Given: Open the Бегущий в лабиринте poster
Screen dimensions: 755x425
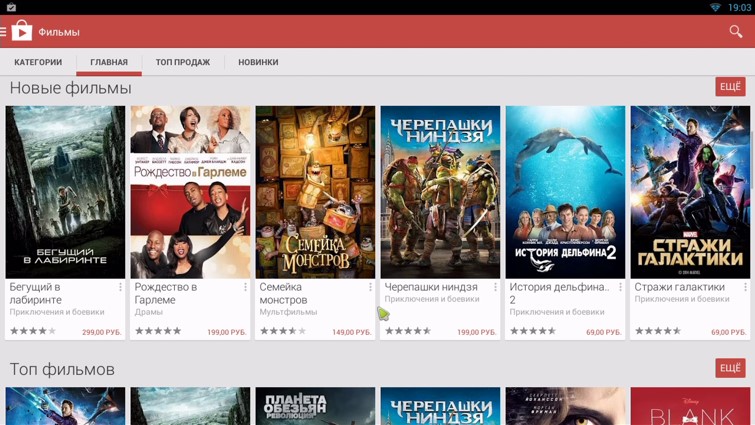Looking at the screenshot, I should (65, 192).
